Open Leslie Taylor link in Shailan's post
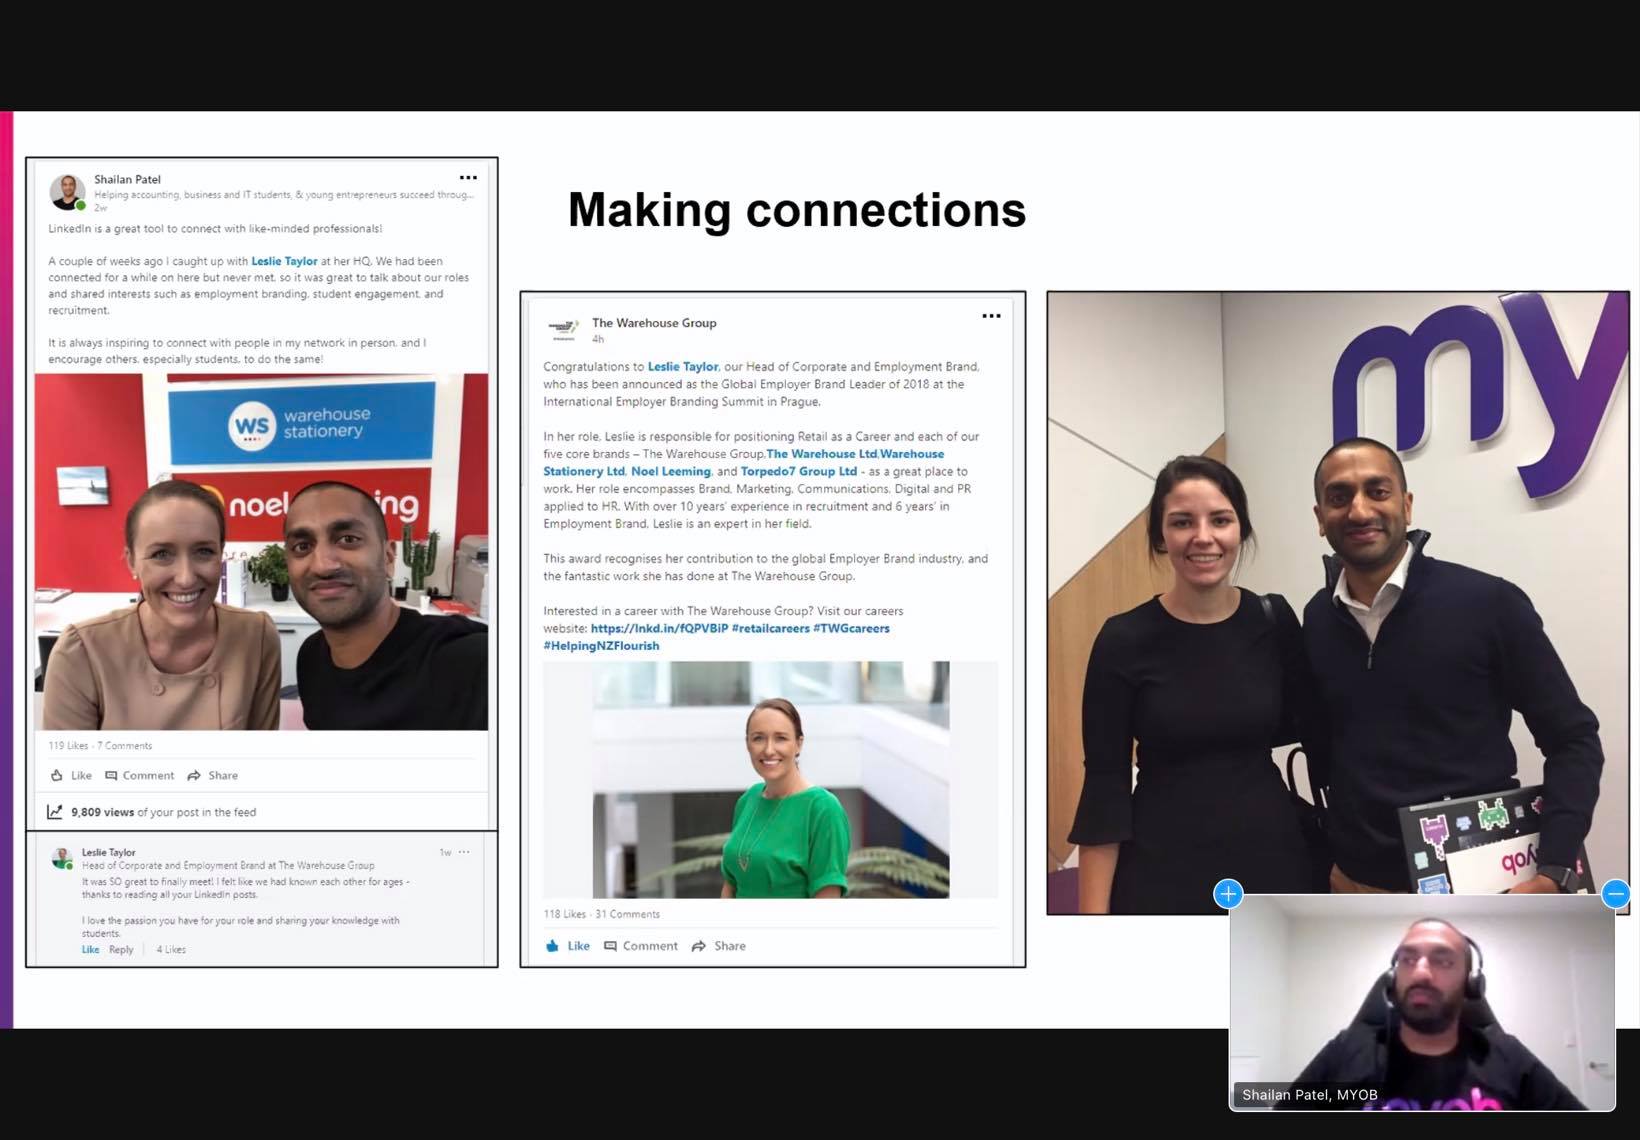 [284, 261]
